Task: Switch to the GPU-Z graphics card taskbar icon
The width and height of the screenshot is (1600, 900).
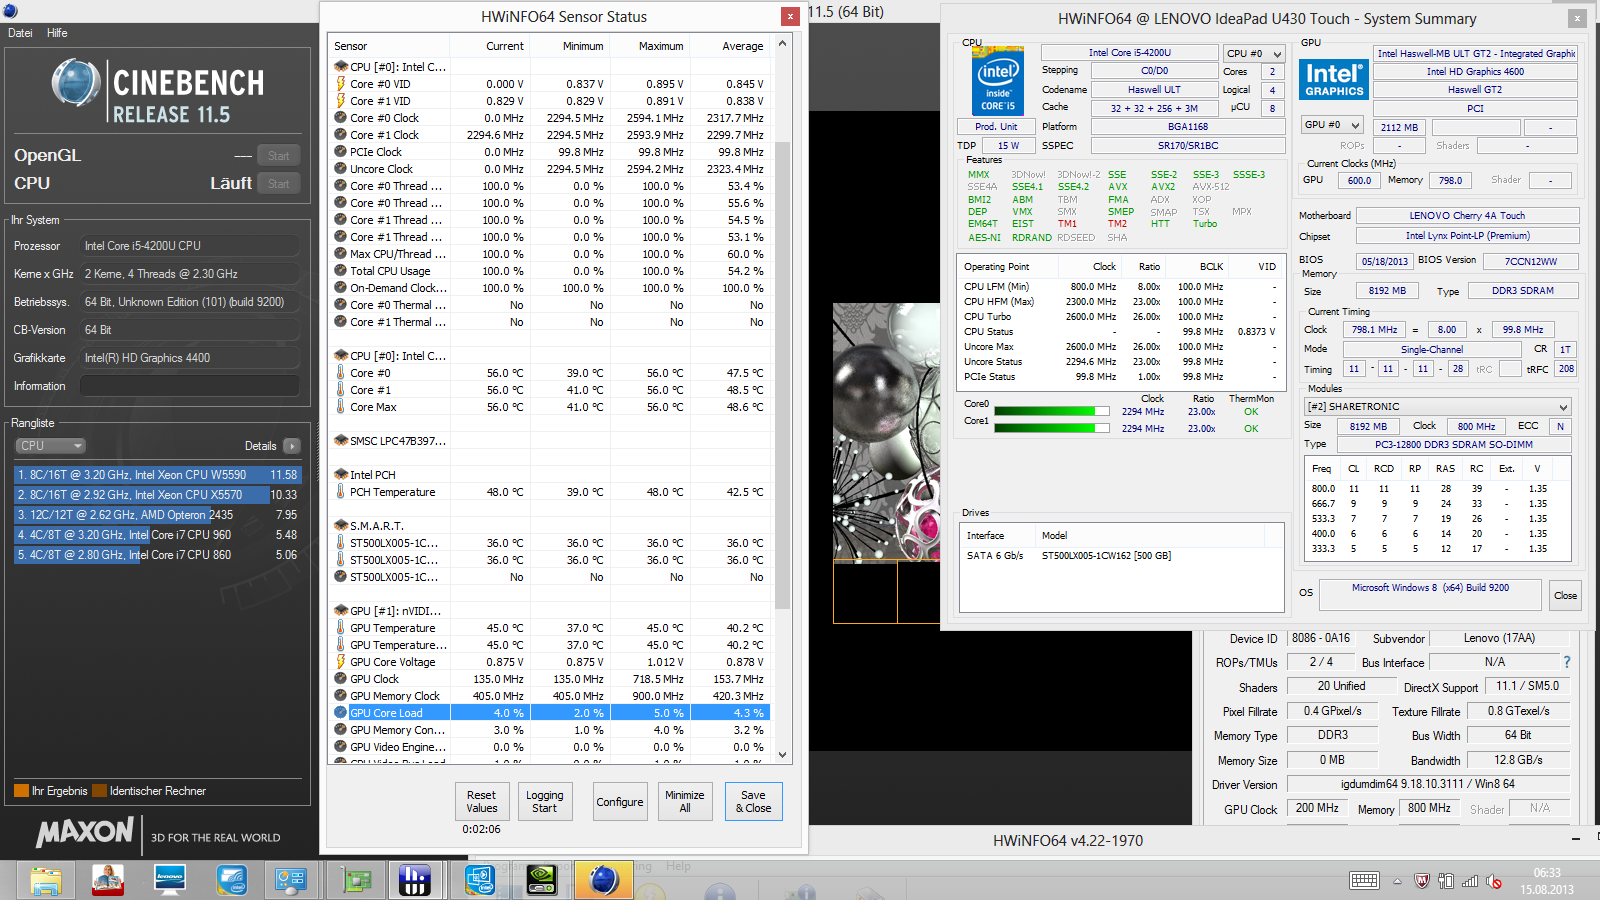Action: pyautogui.click(x=358, y=880)
